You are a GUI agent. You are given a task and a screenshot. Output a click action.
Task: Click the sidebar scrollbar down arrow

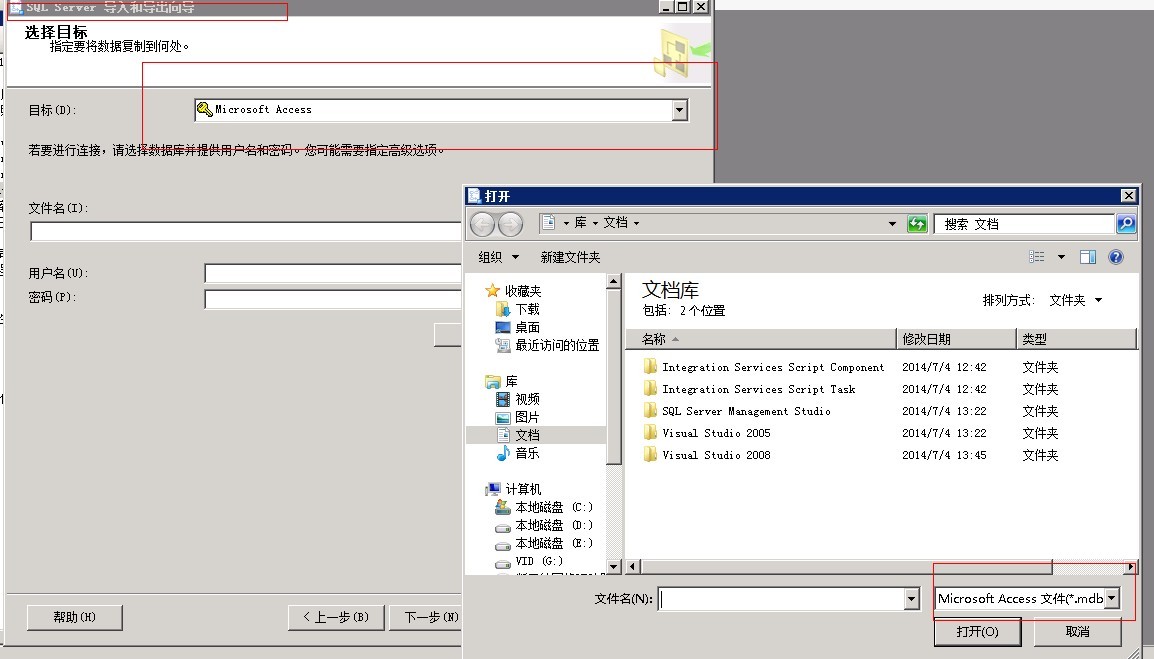coord(614,568)
